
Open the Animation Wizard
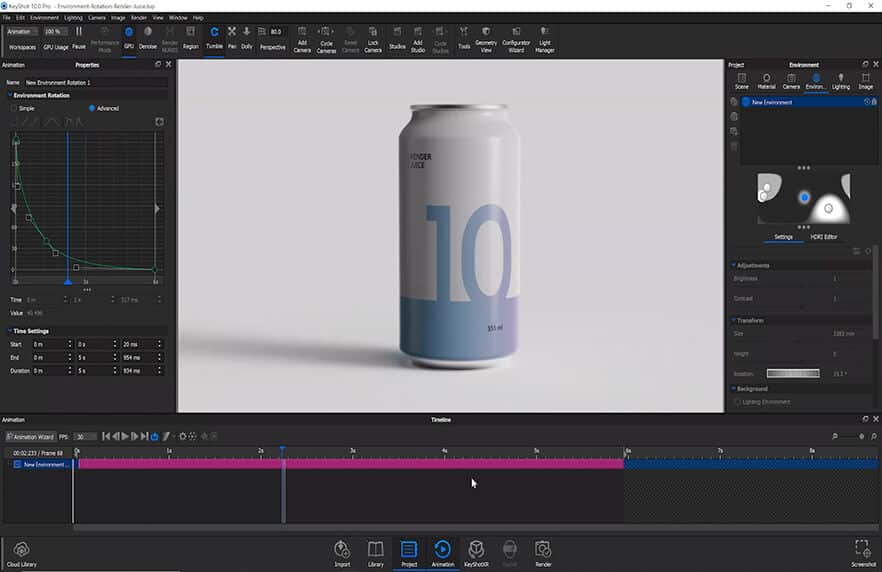pyautogui.click(x=31, y=436)
